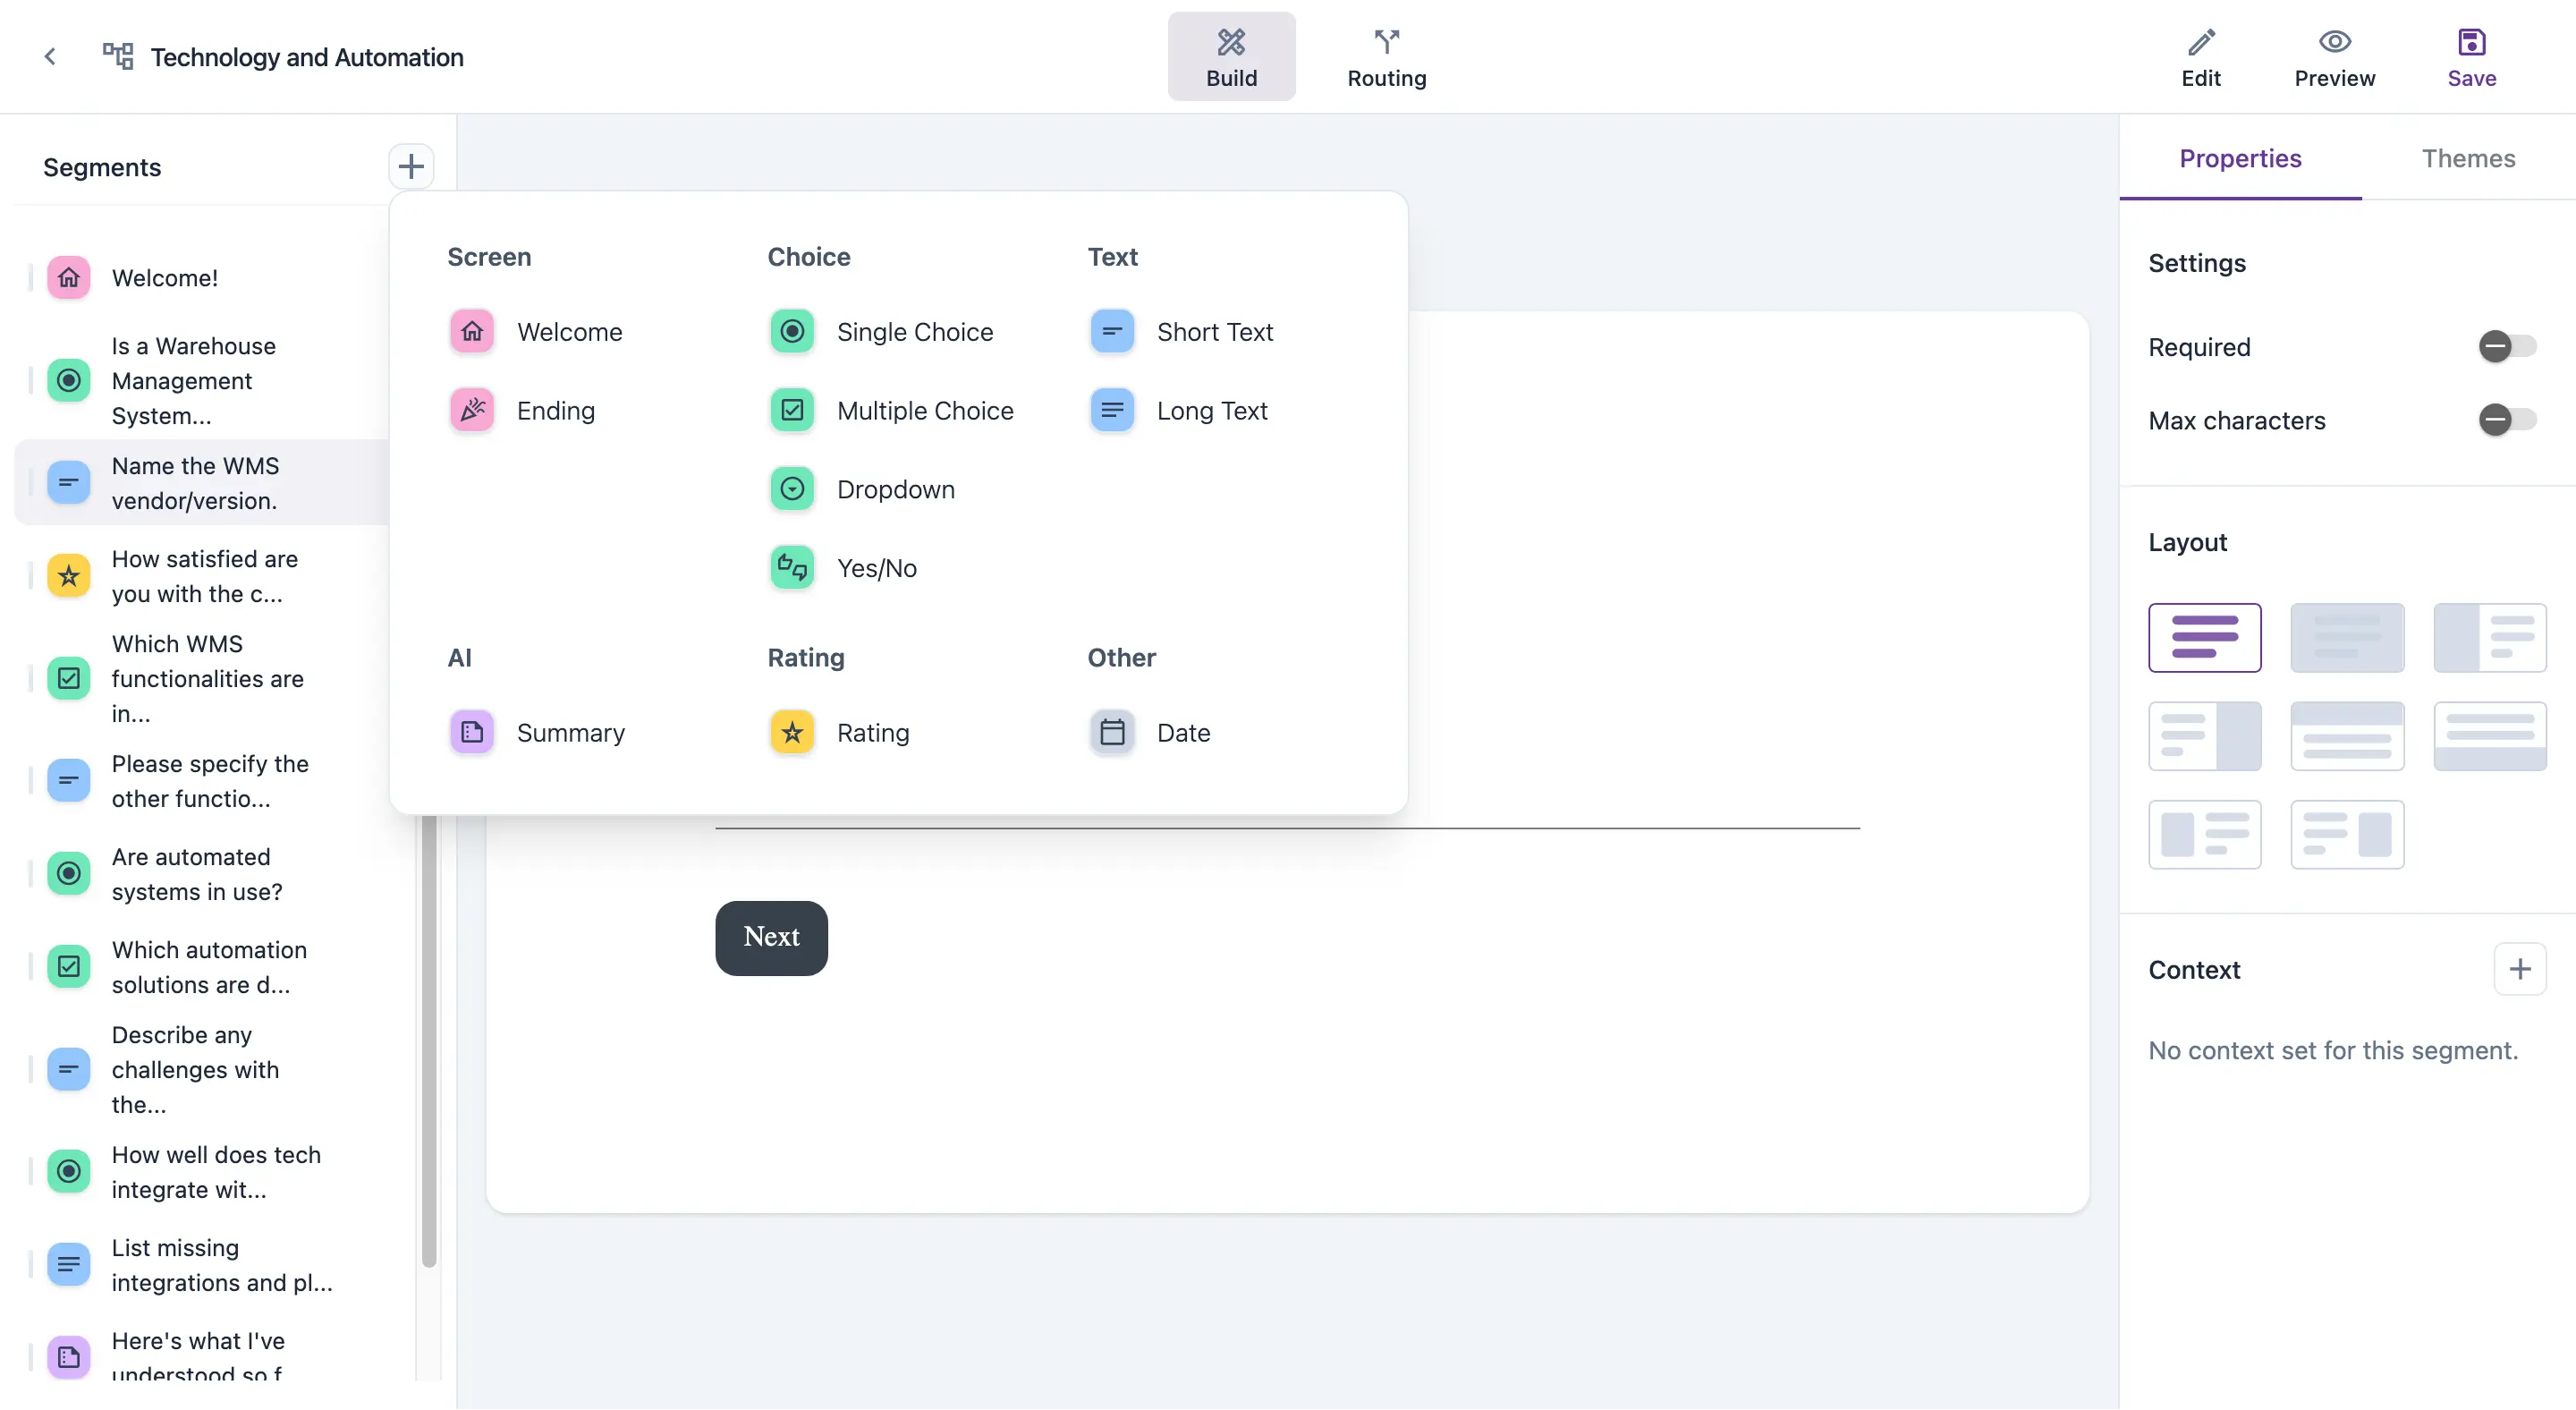
Task: Switch to the Routing tab
Action: point(1386,57)
